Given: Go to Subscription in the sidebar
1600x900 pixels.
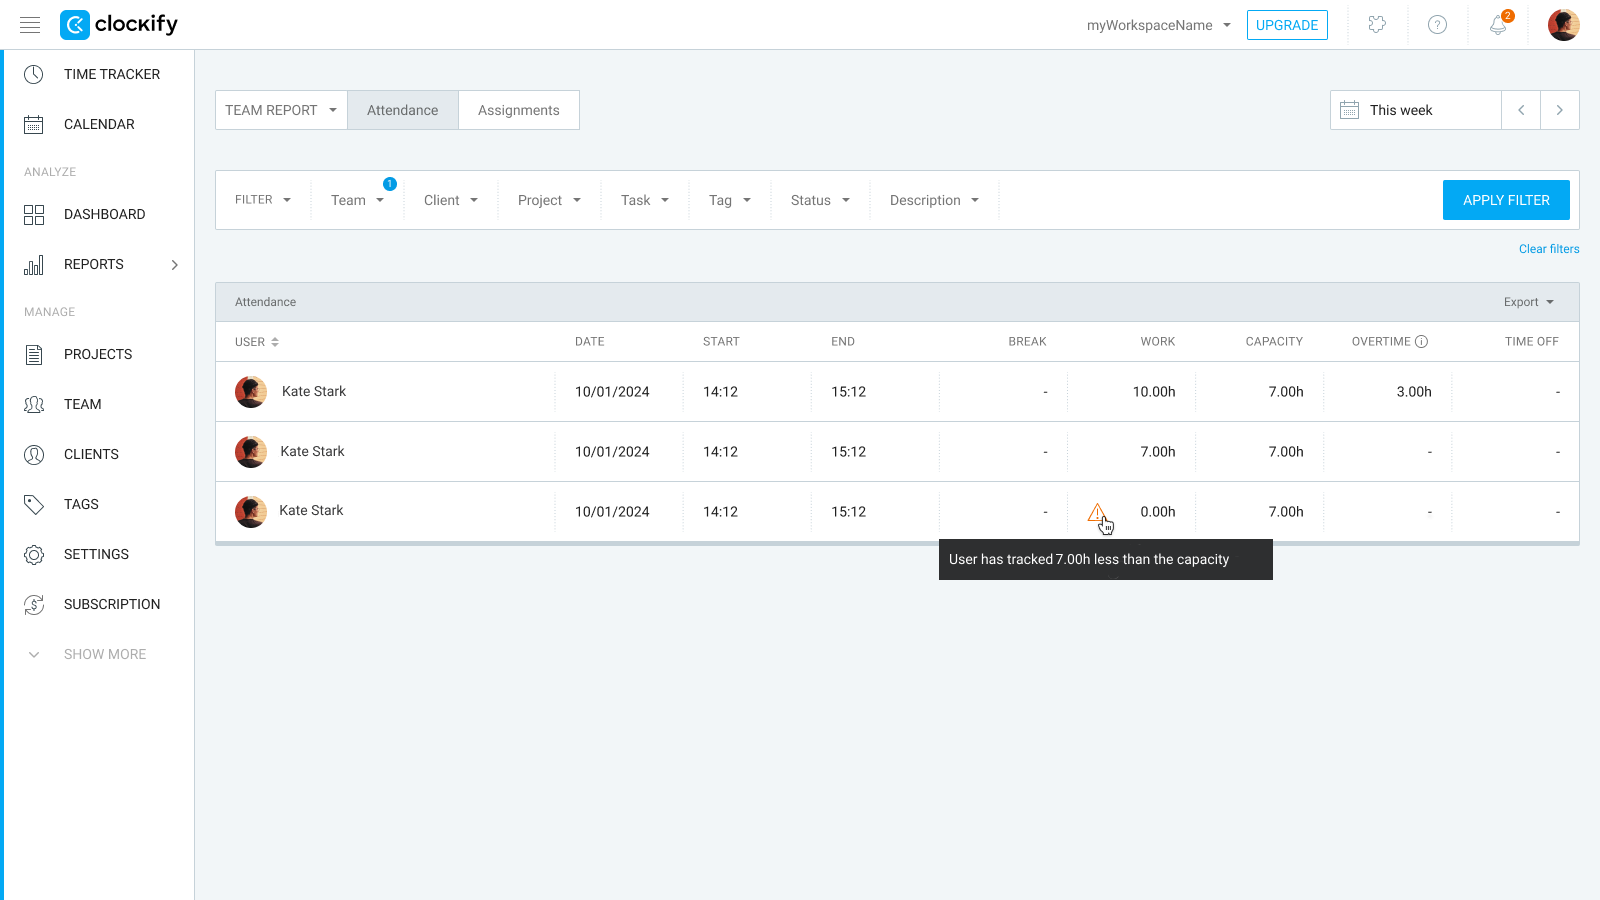Looking at the screenshot, I should tap(111, 604).
